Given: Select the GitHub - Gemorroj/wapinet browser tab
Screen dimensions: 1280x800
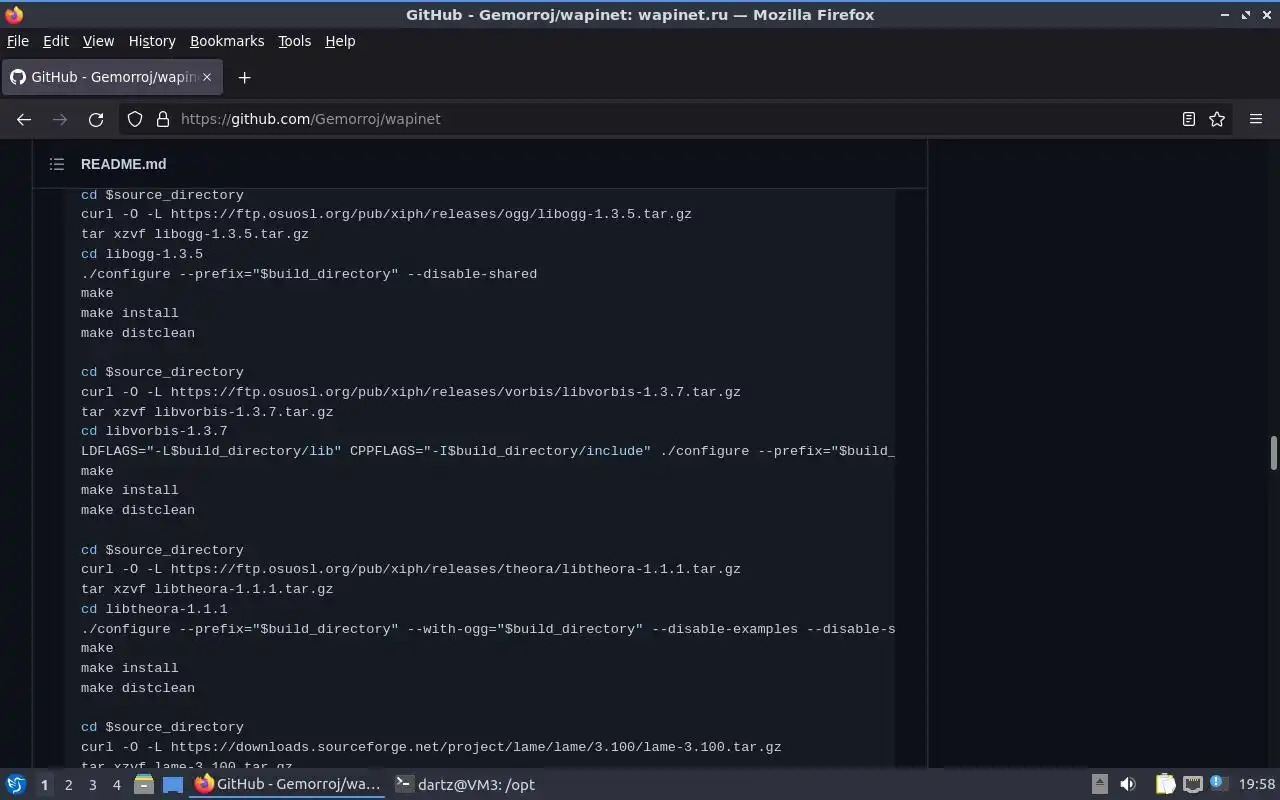Looking at the screenshot, I should click(x=110, y=77).
